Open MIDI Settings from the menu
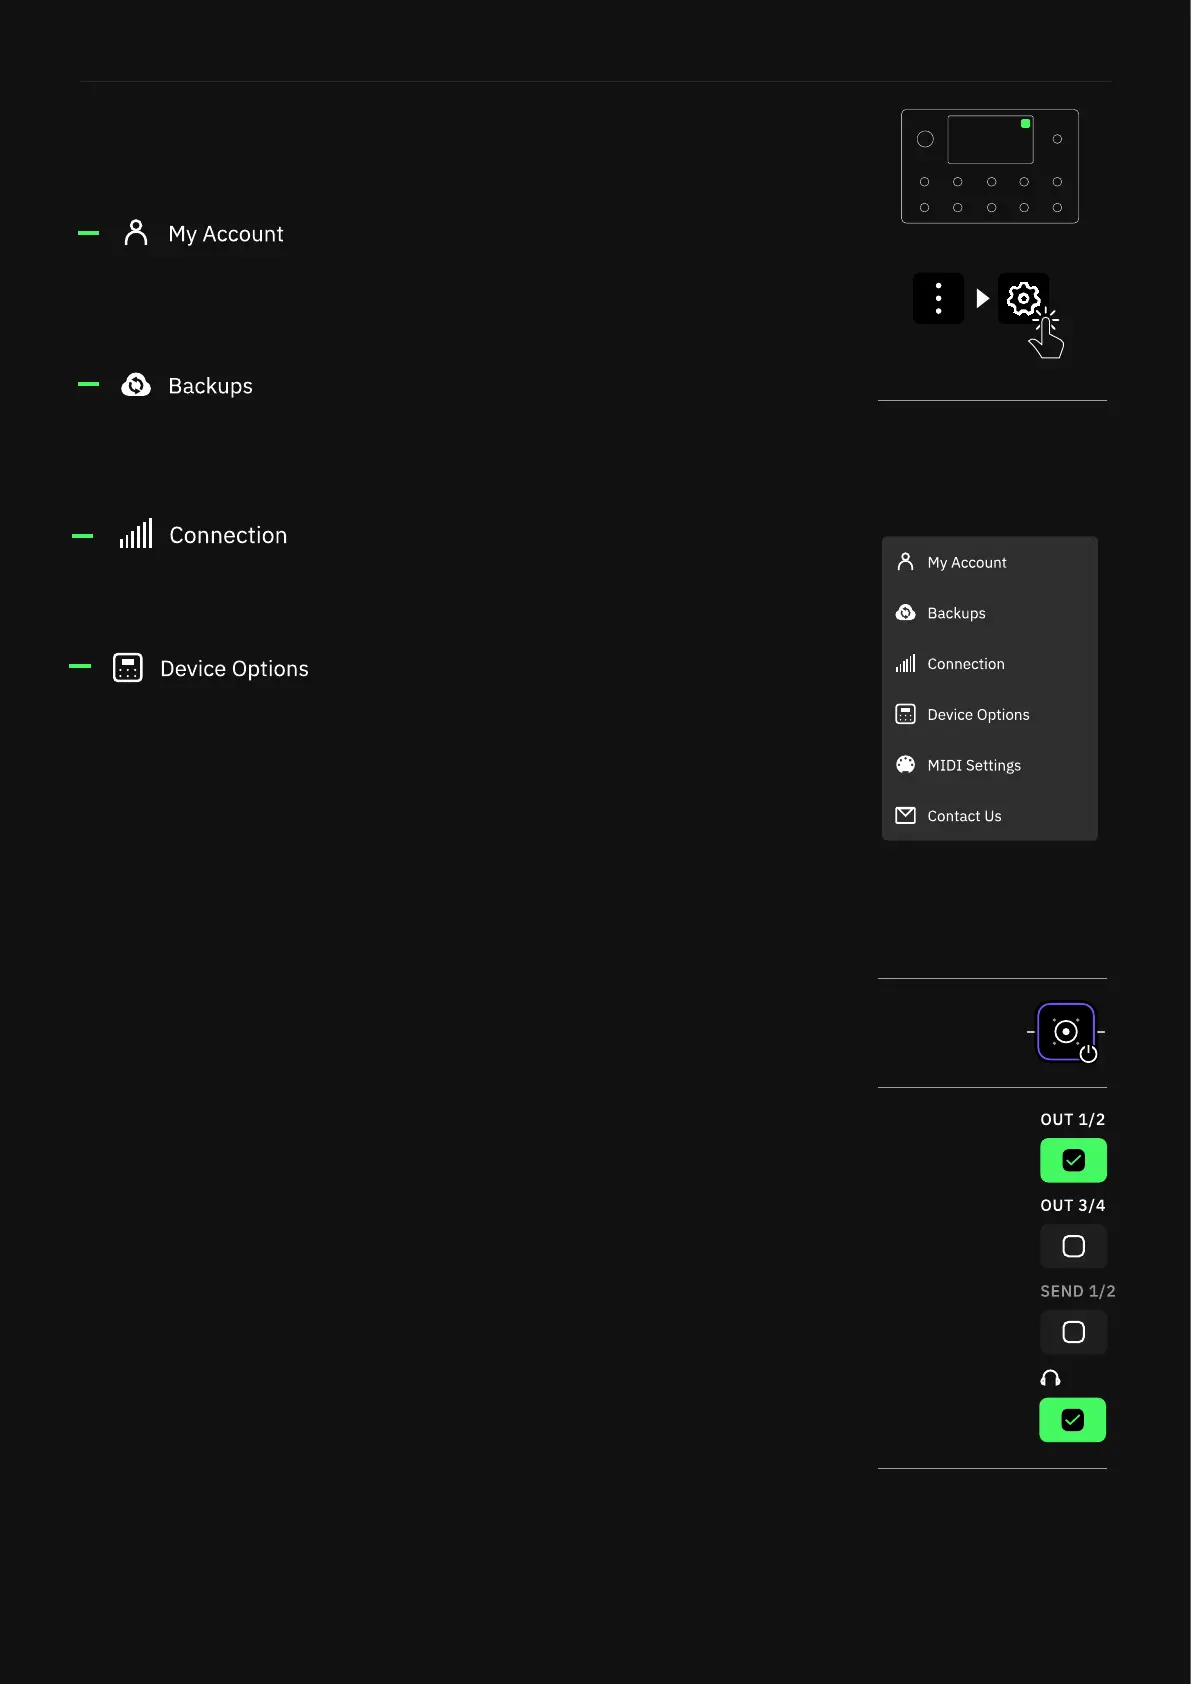The height and width of the screenshot is (1684, 1191). [x=973, y=766]
